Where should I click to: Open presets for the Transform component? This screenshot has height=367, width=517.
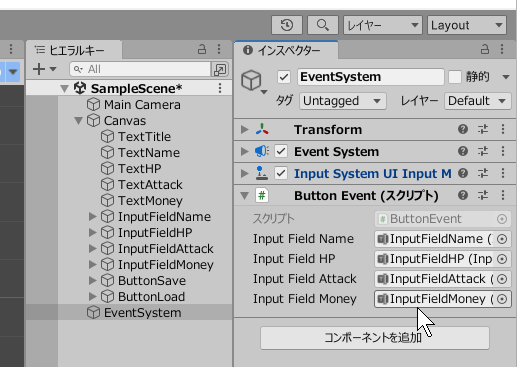[x=483, y=129]
